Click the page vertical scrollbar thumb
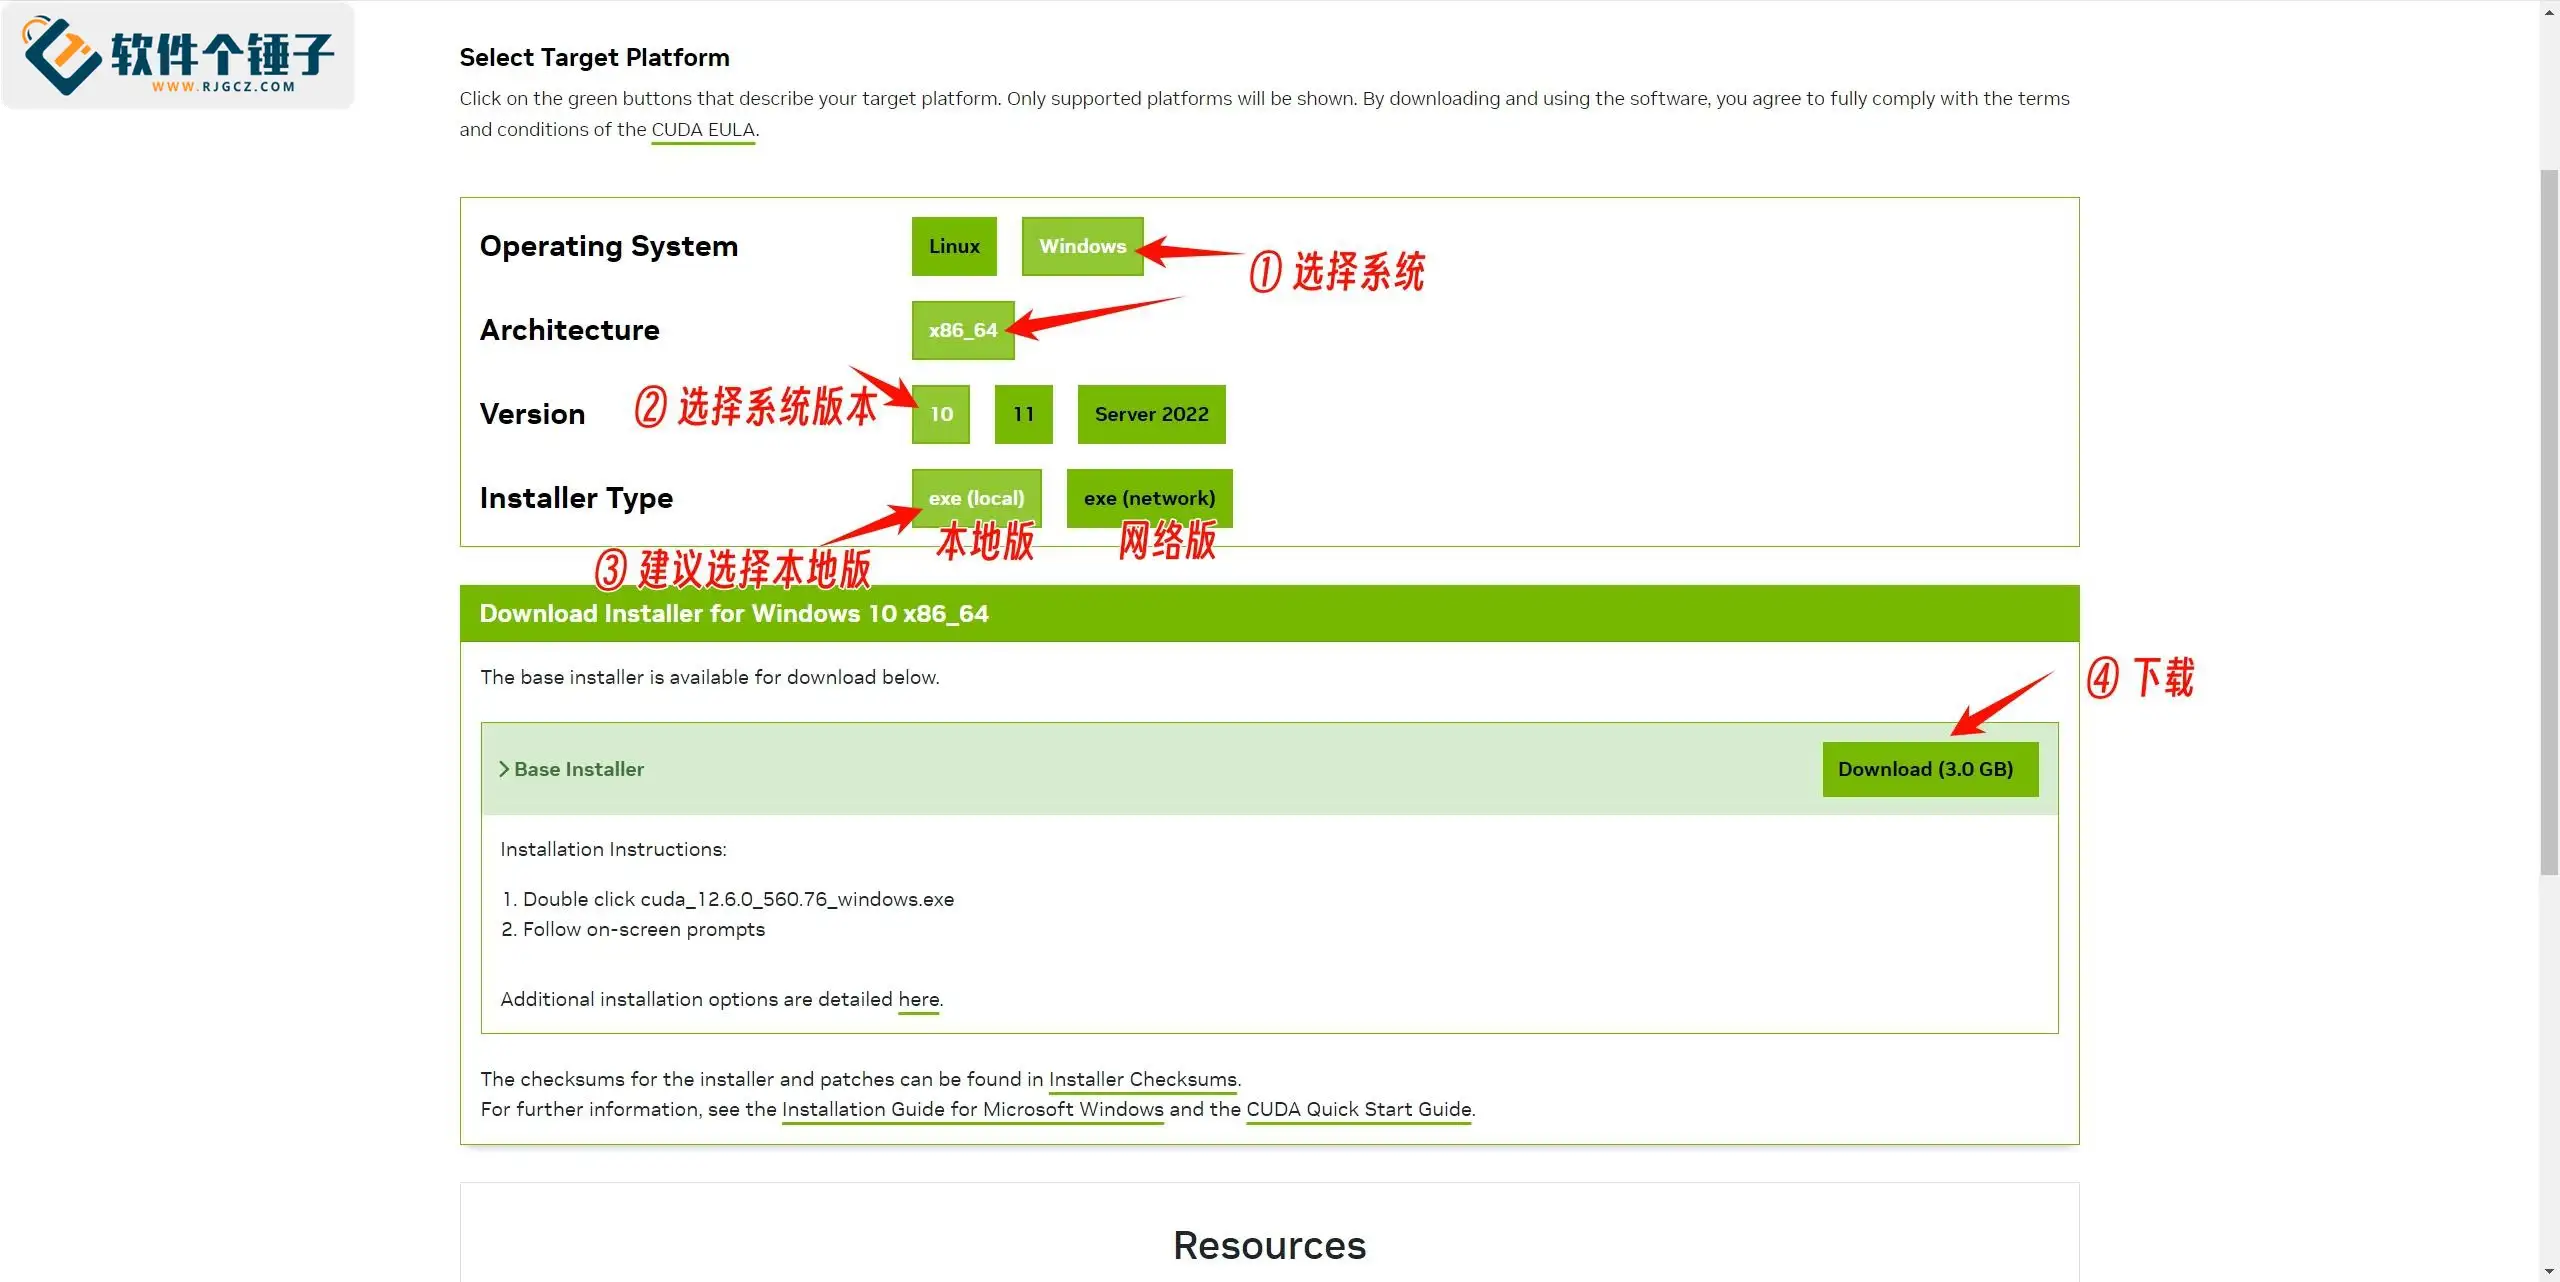Screen dimensions: 2560x1282 pyautogui.click(x=2549, y=522)
